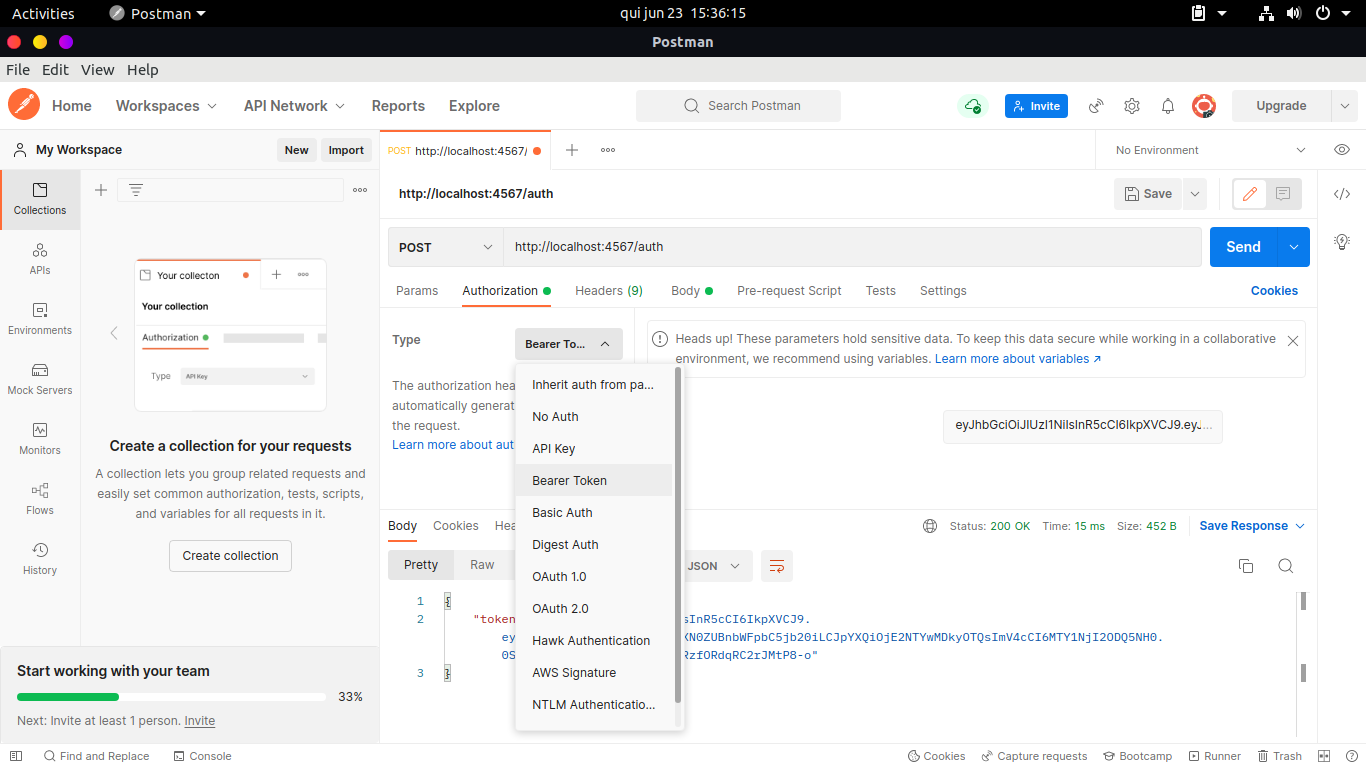
Task: Open the Console in status bar
Action: pos(202,756)
